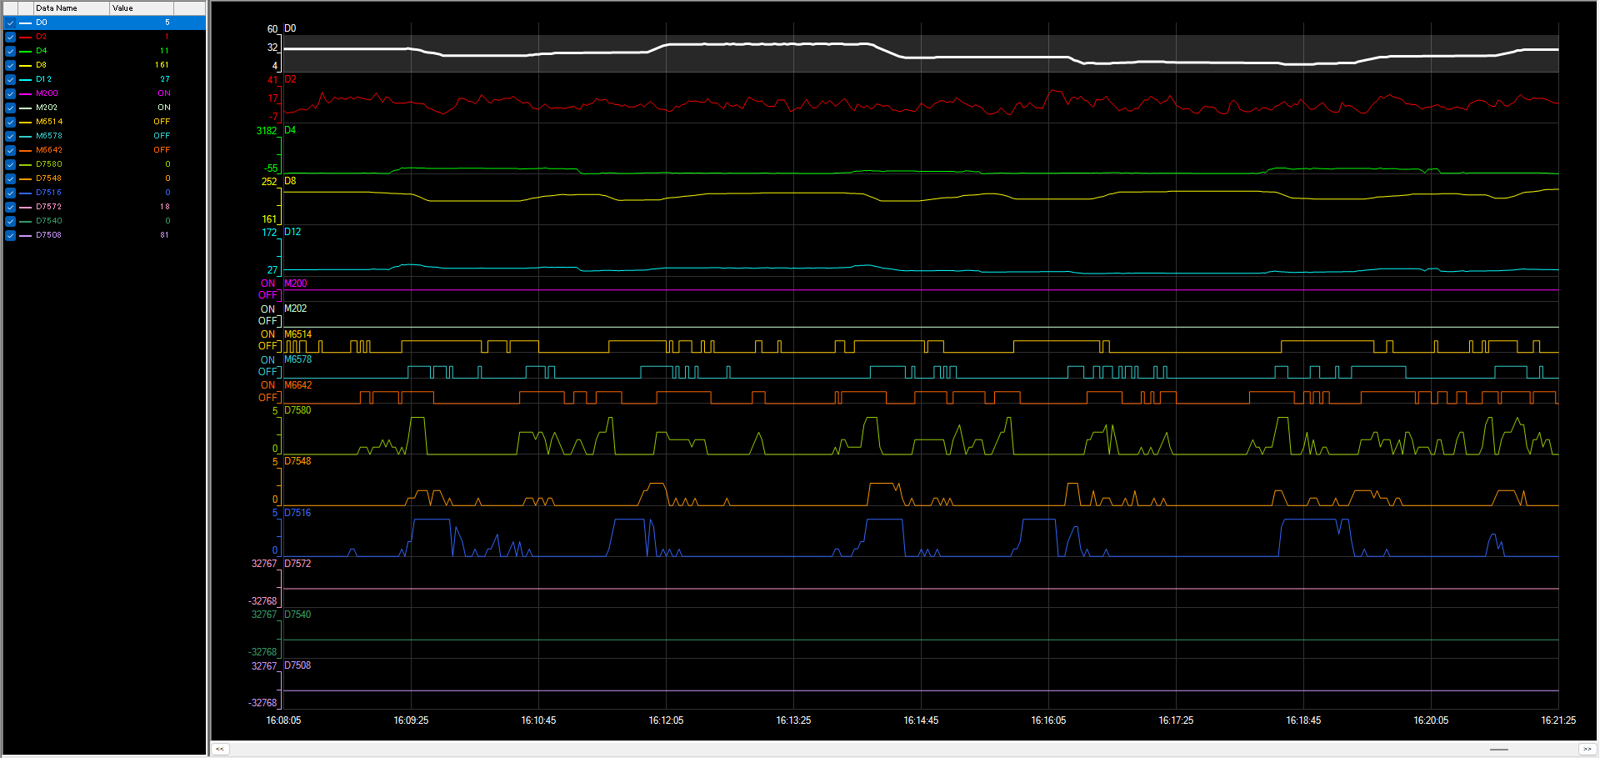
Task: Click the D0 label on the chart
Action: (290, 28)
